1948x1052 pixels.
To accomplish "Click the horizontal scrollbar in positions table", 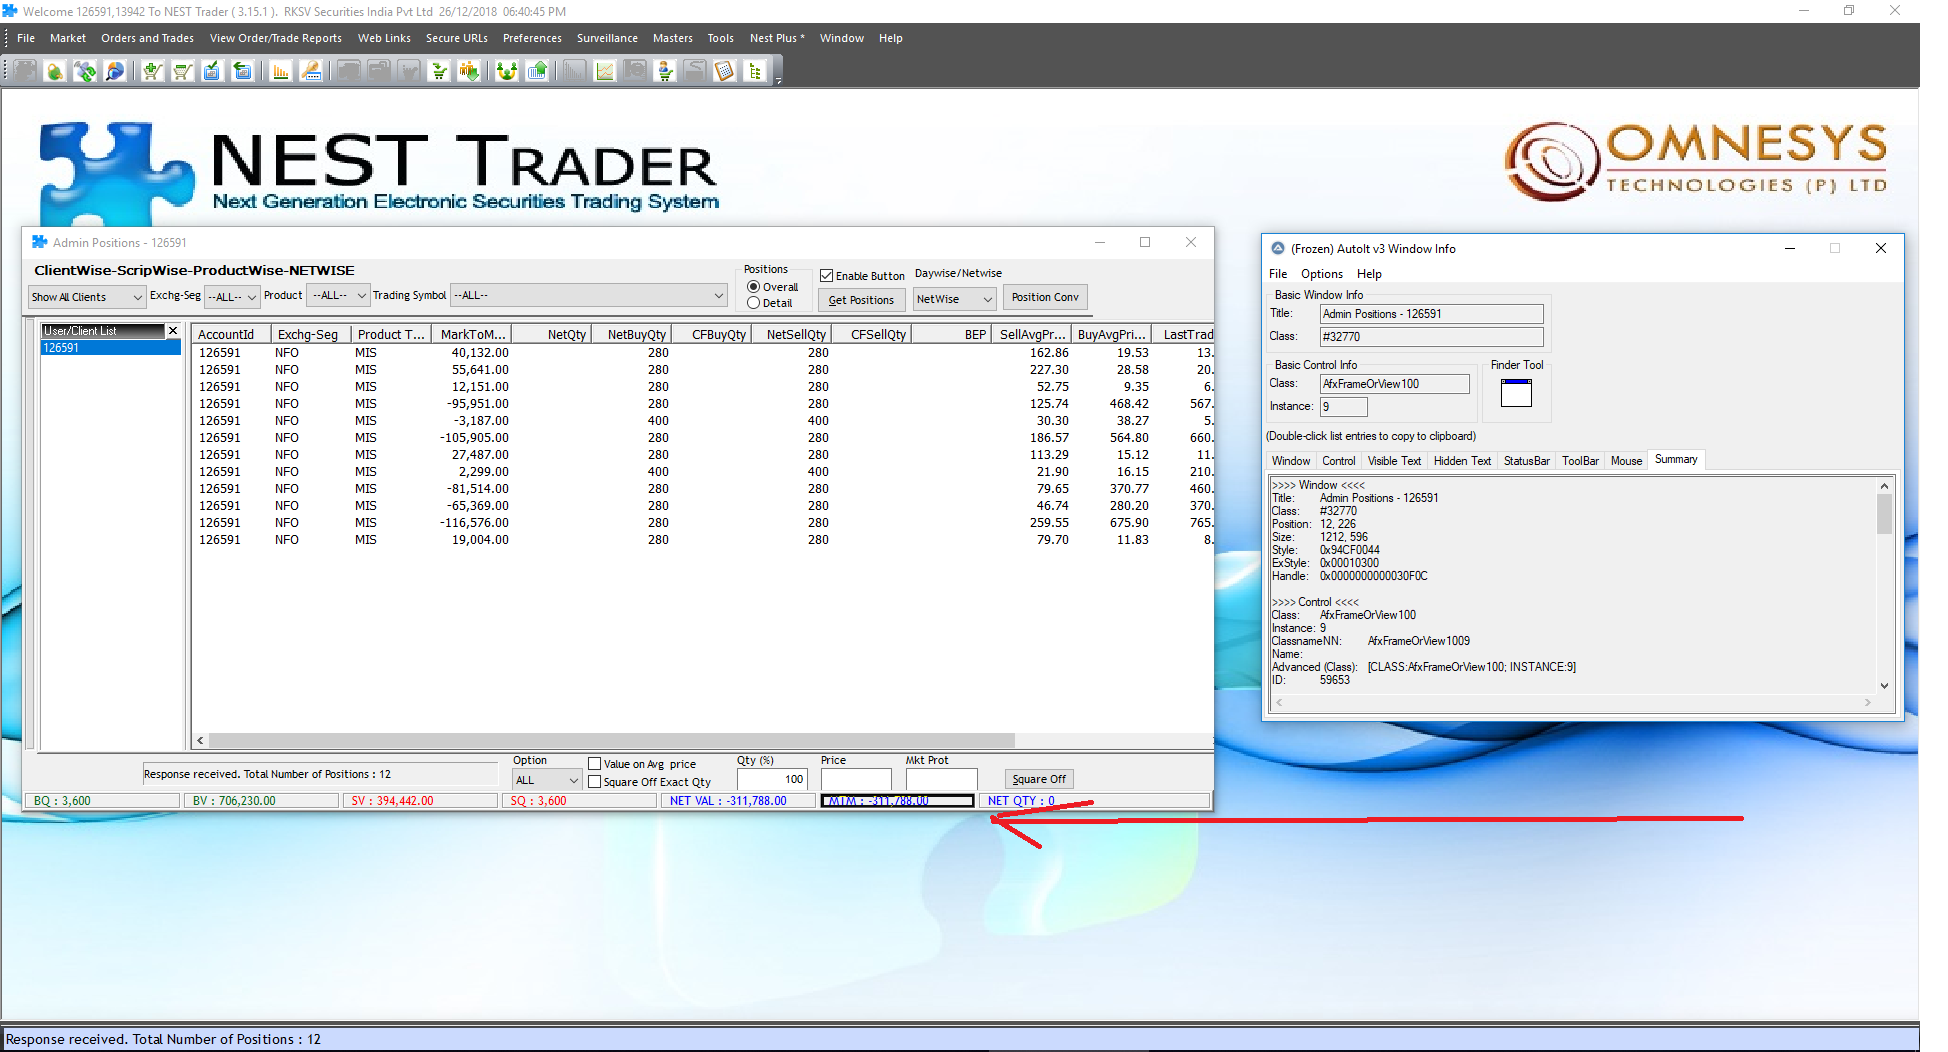I will point(612,741).
